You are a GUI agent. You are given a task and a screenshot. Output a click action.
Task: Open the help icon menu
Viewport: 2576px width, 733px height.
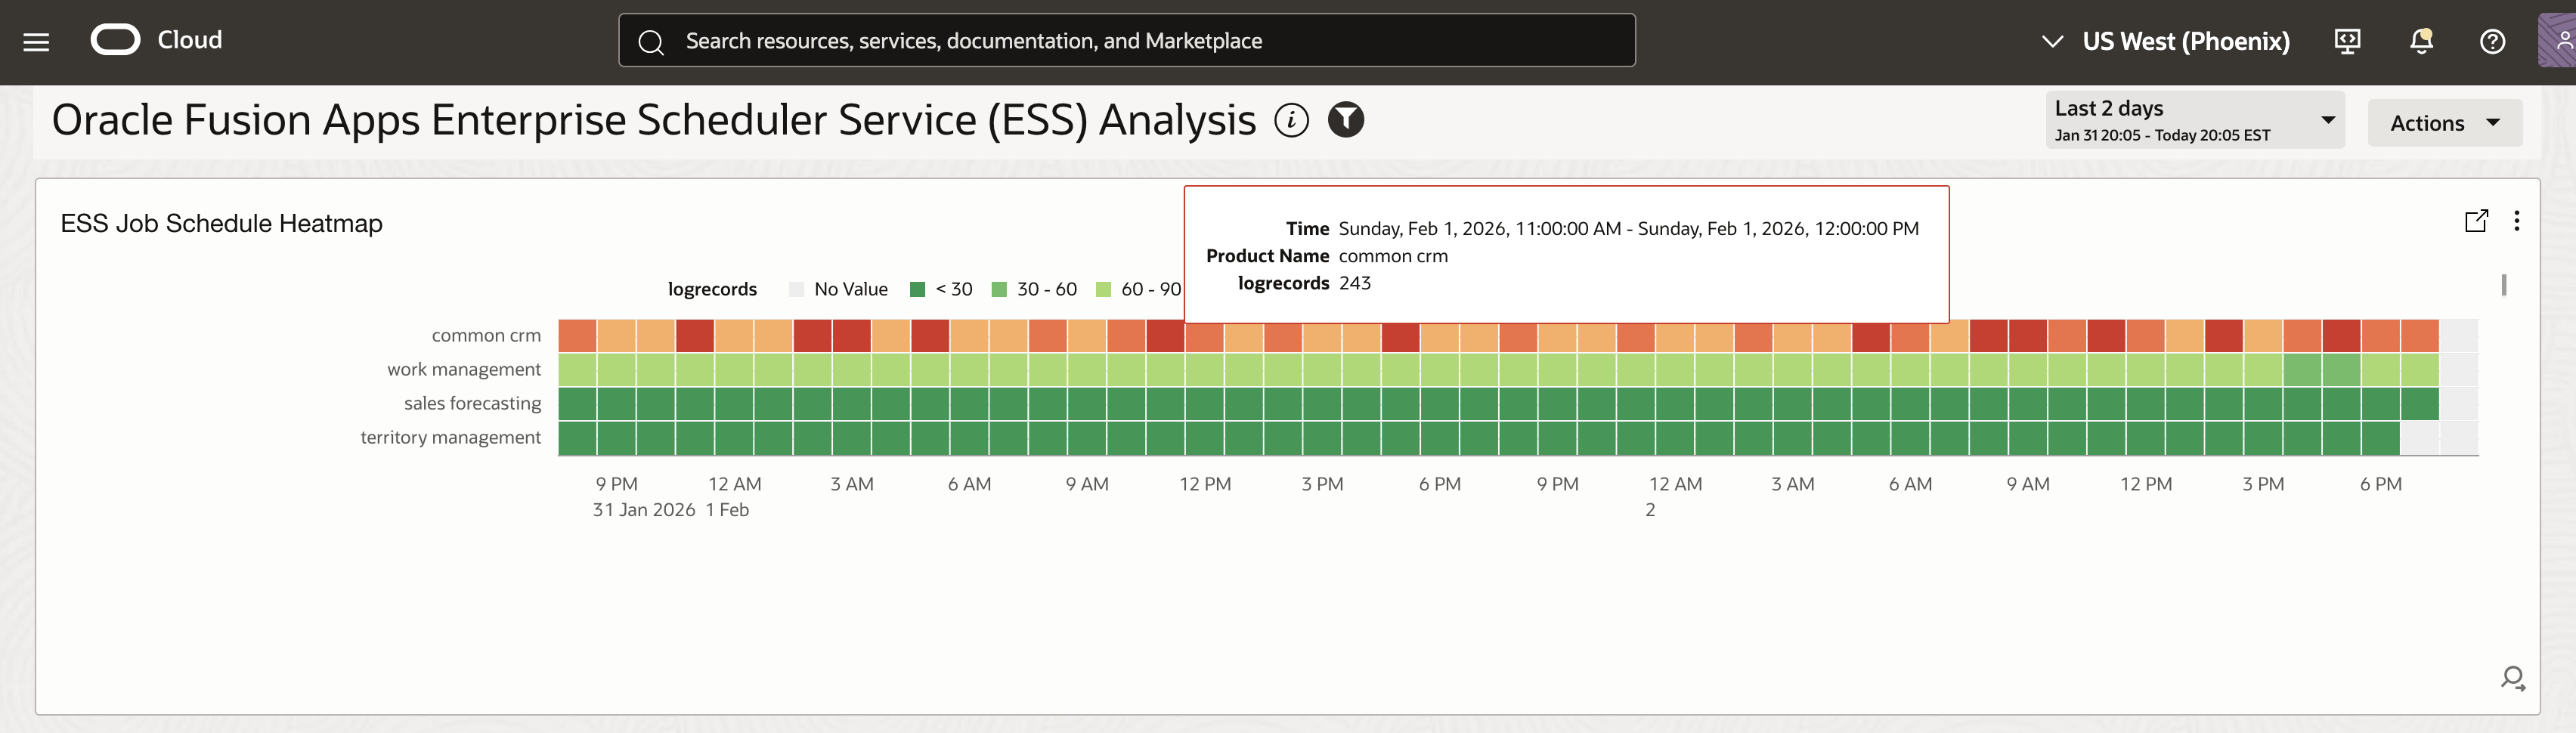pos(2492,41)
